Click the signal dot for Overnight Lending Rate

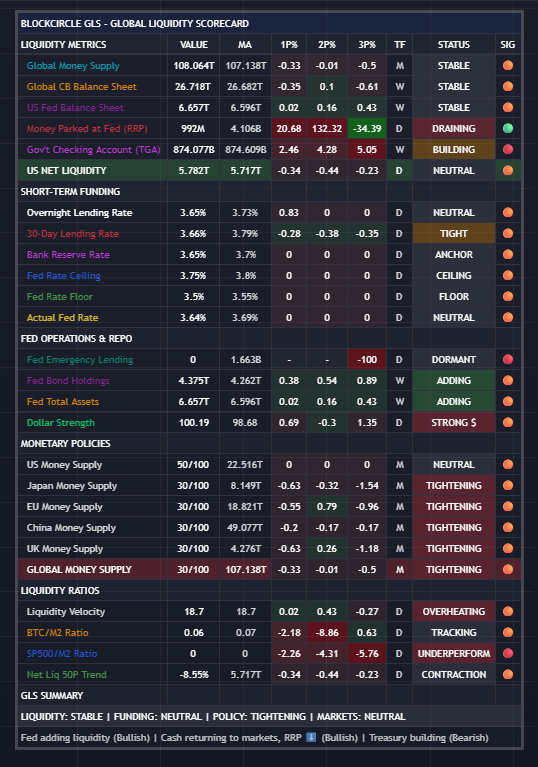click(508, 213)
